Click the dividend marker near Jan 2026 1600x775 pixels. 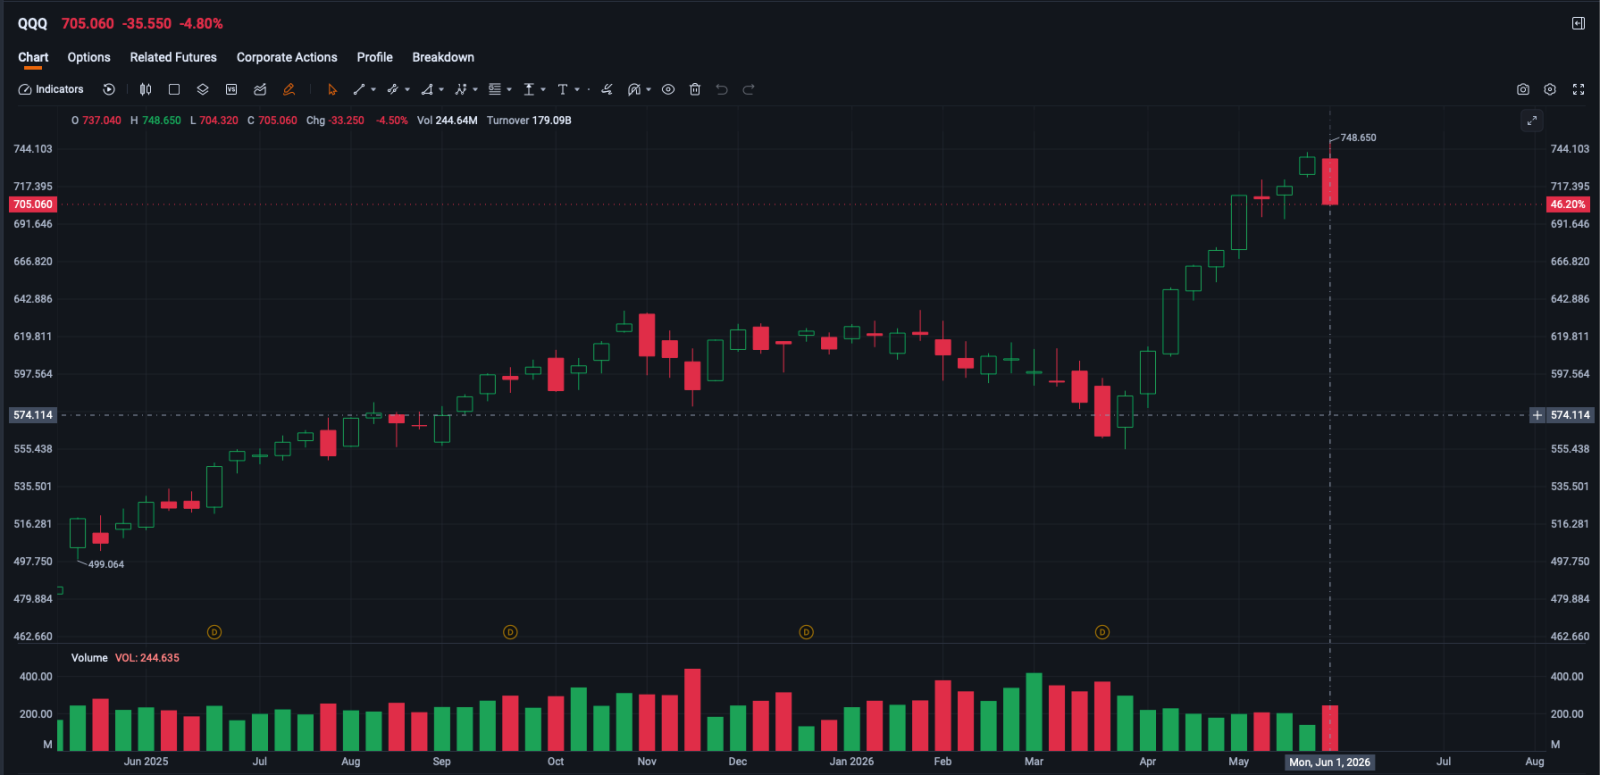point(806,632)
